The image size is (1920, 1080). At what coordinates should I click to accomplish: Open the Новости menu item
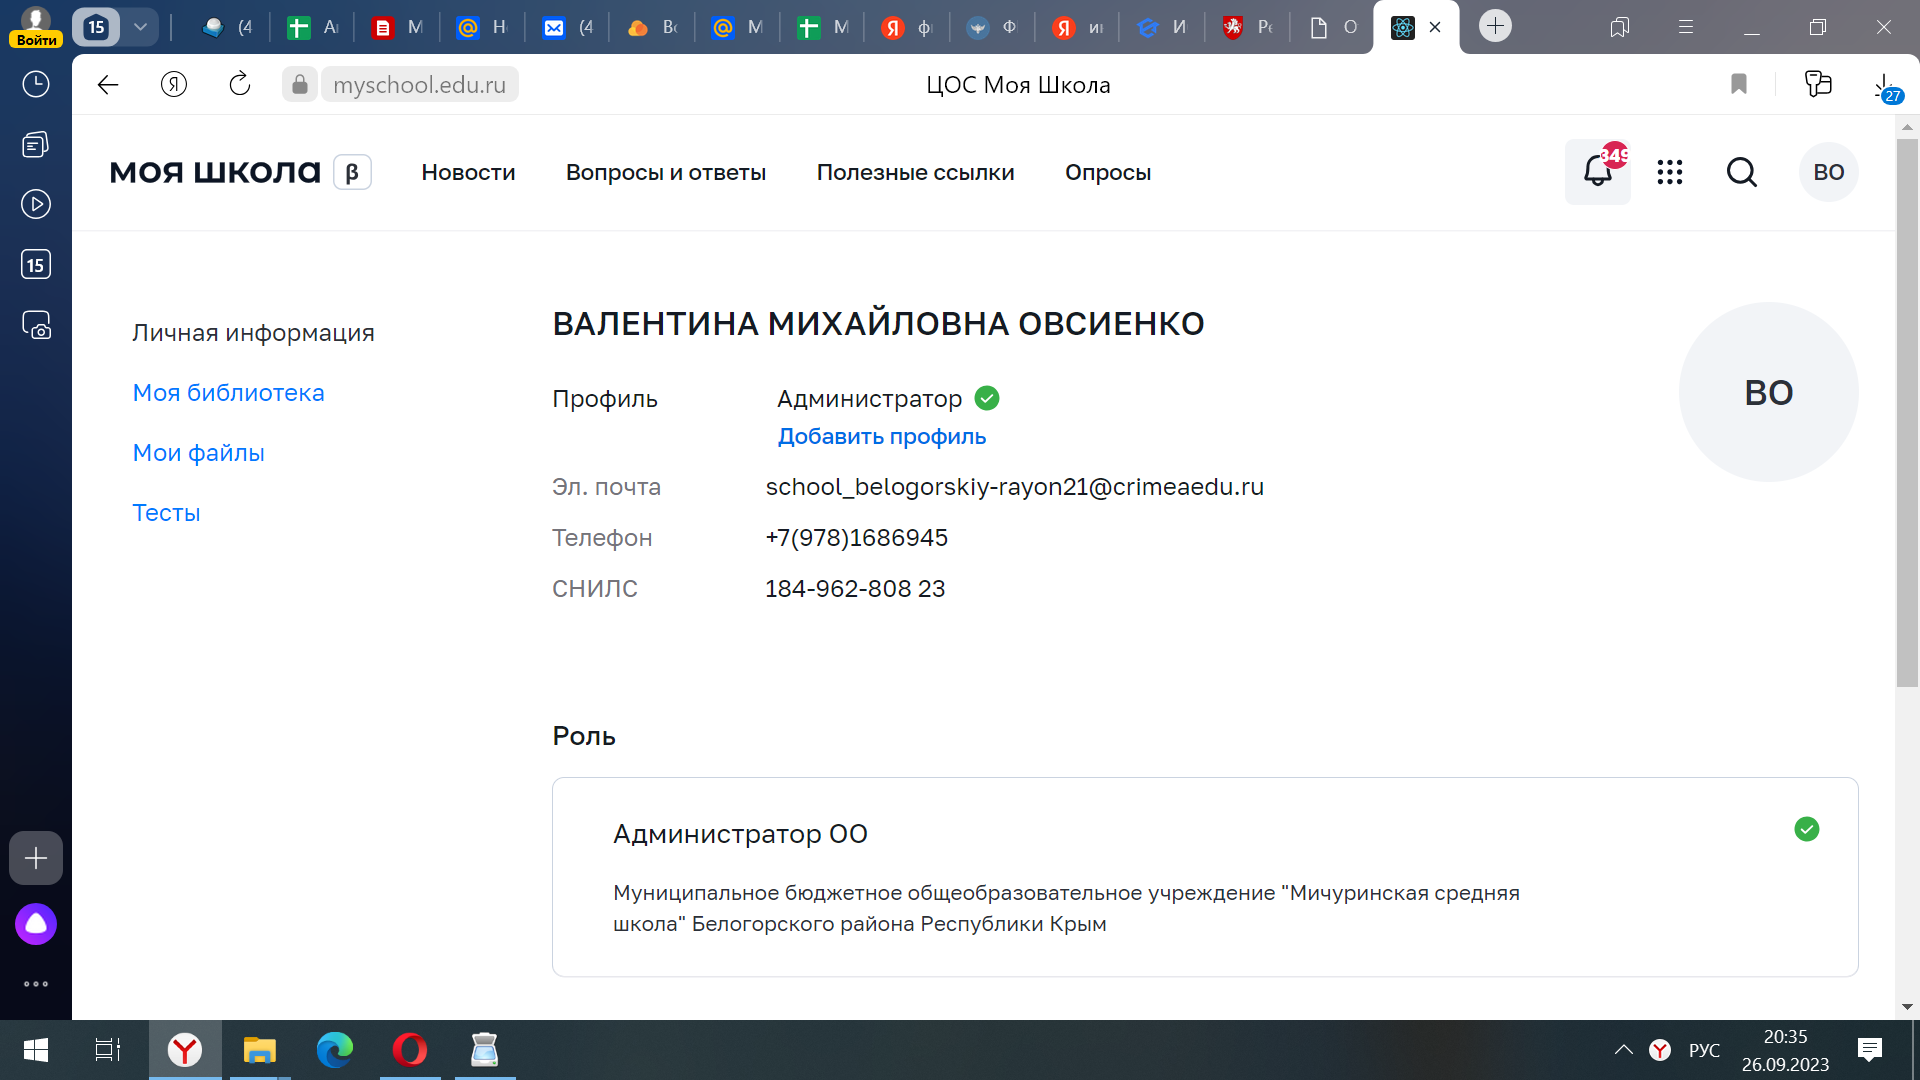click(x=468, y=172)
